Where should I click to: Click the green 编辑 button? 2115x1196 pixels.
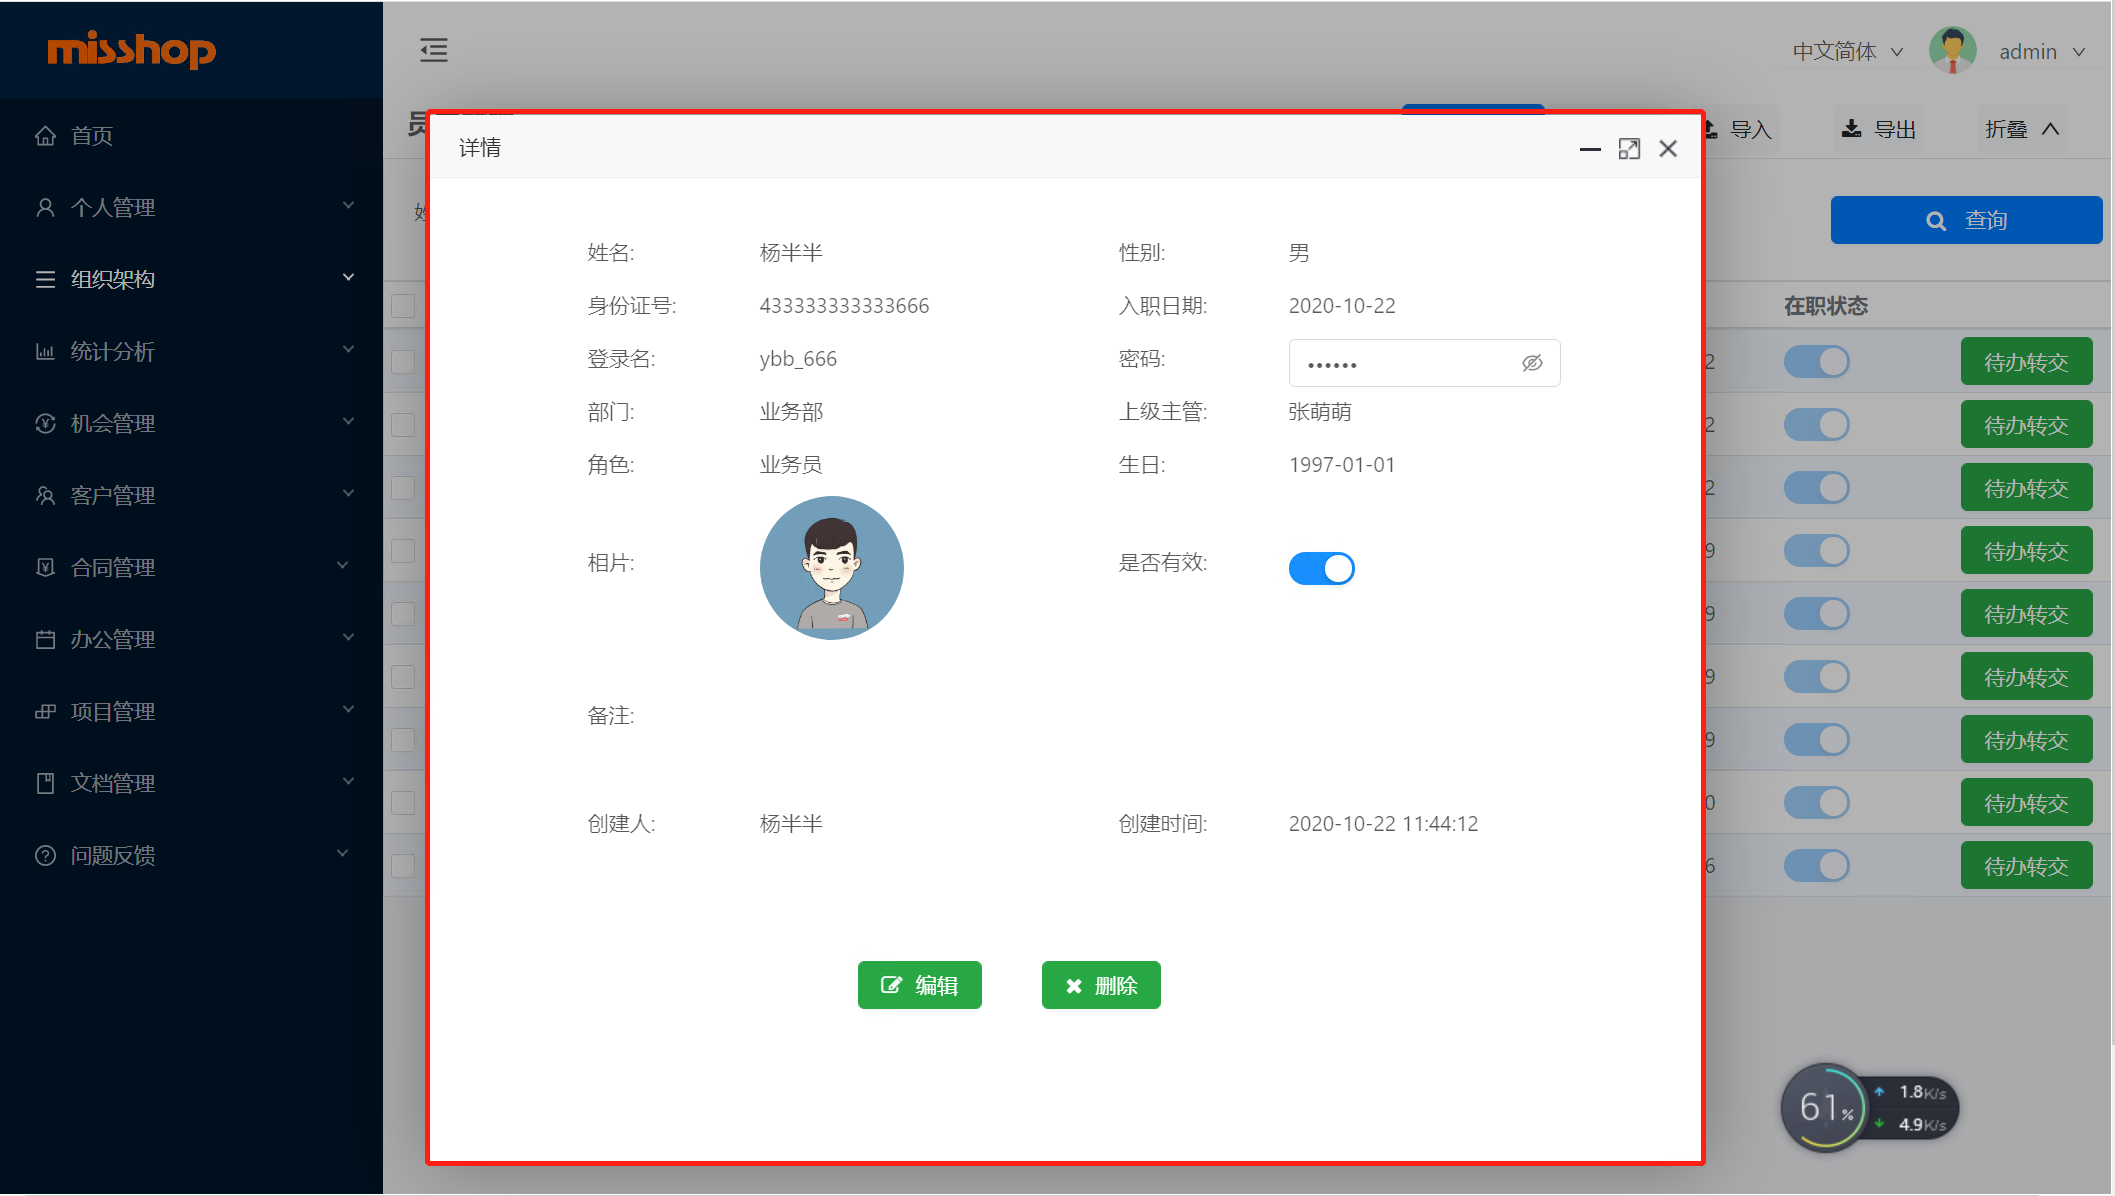coord(919,985)
